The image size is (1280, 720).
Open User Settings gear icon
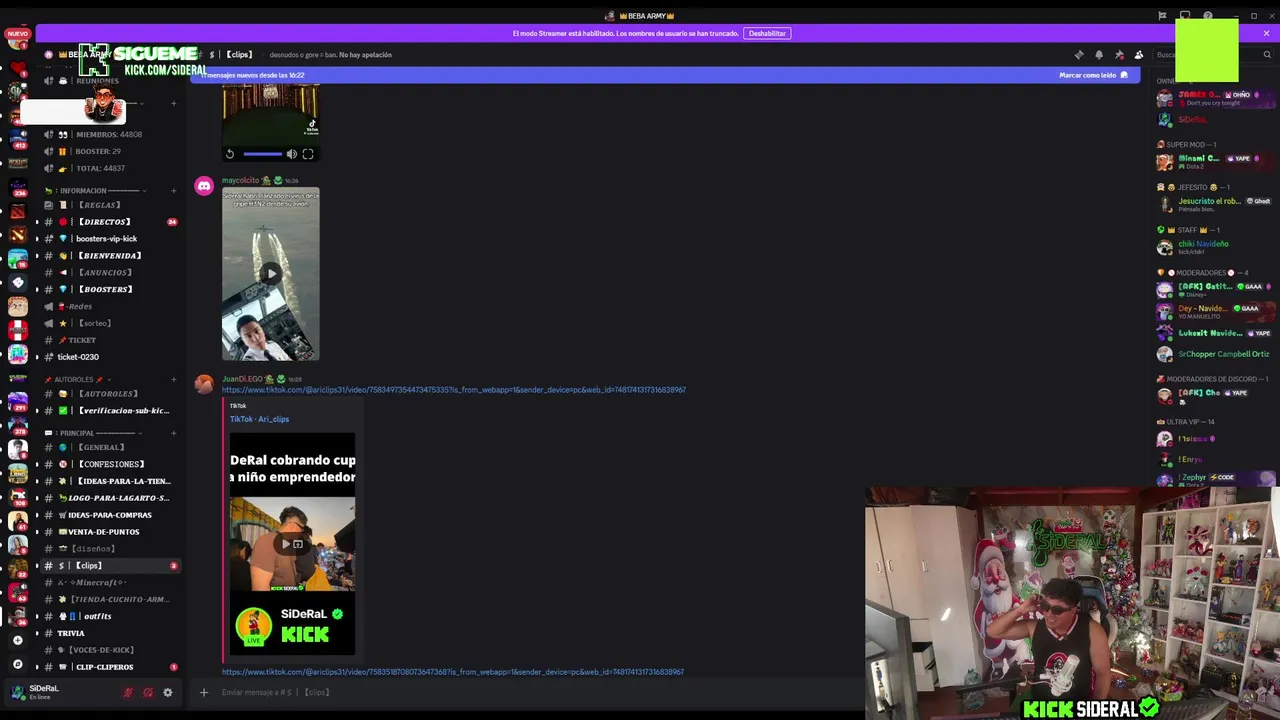pos(168,692)
